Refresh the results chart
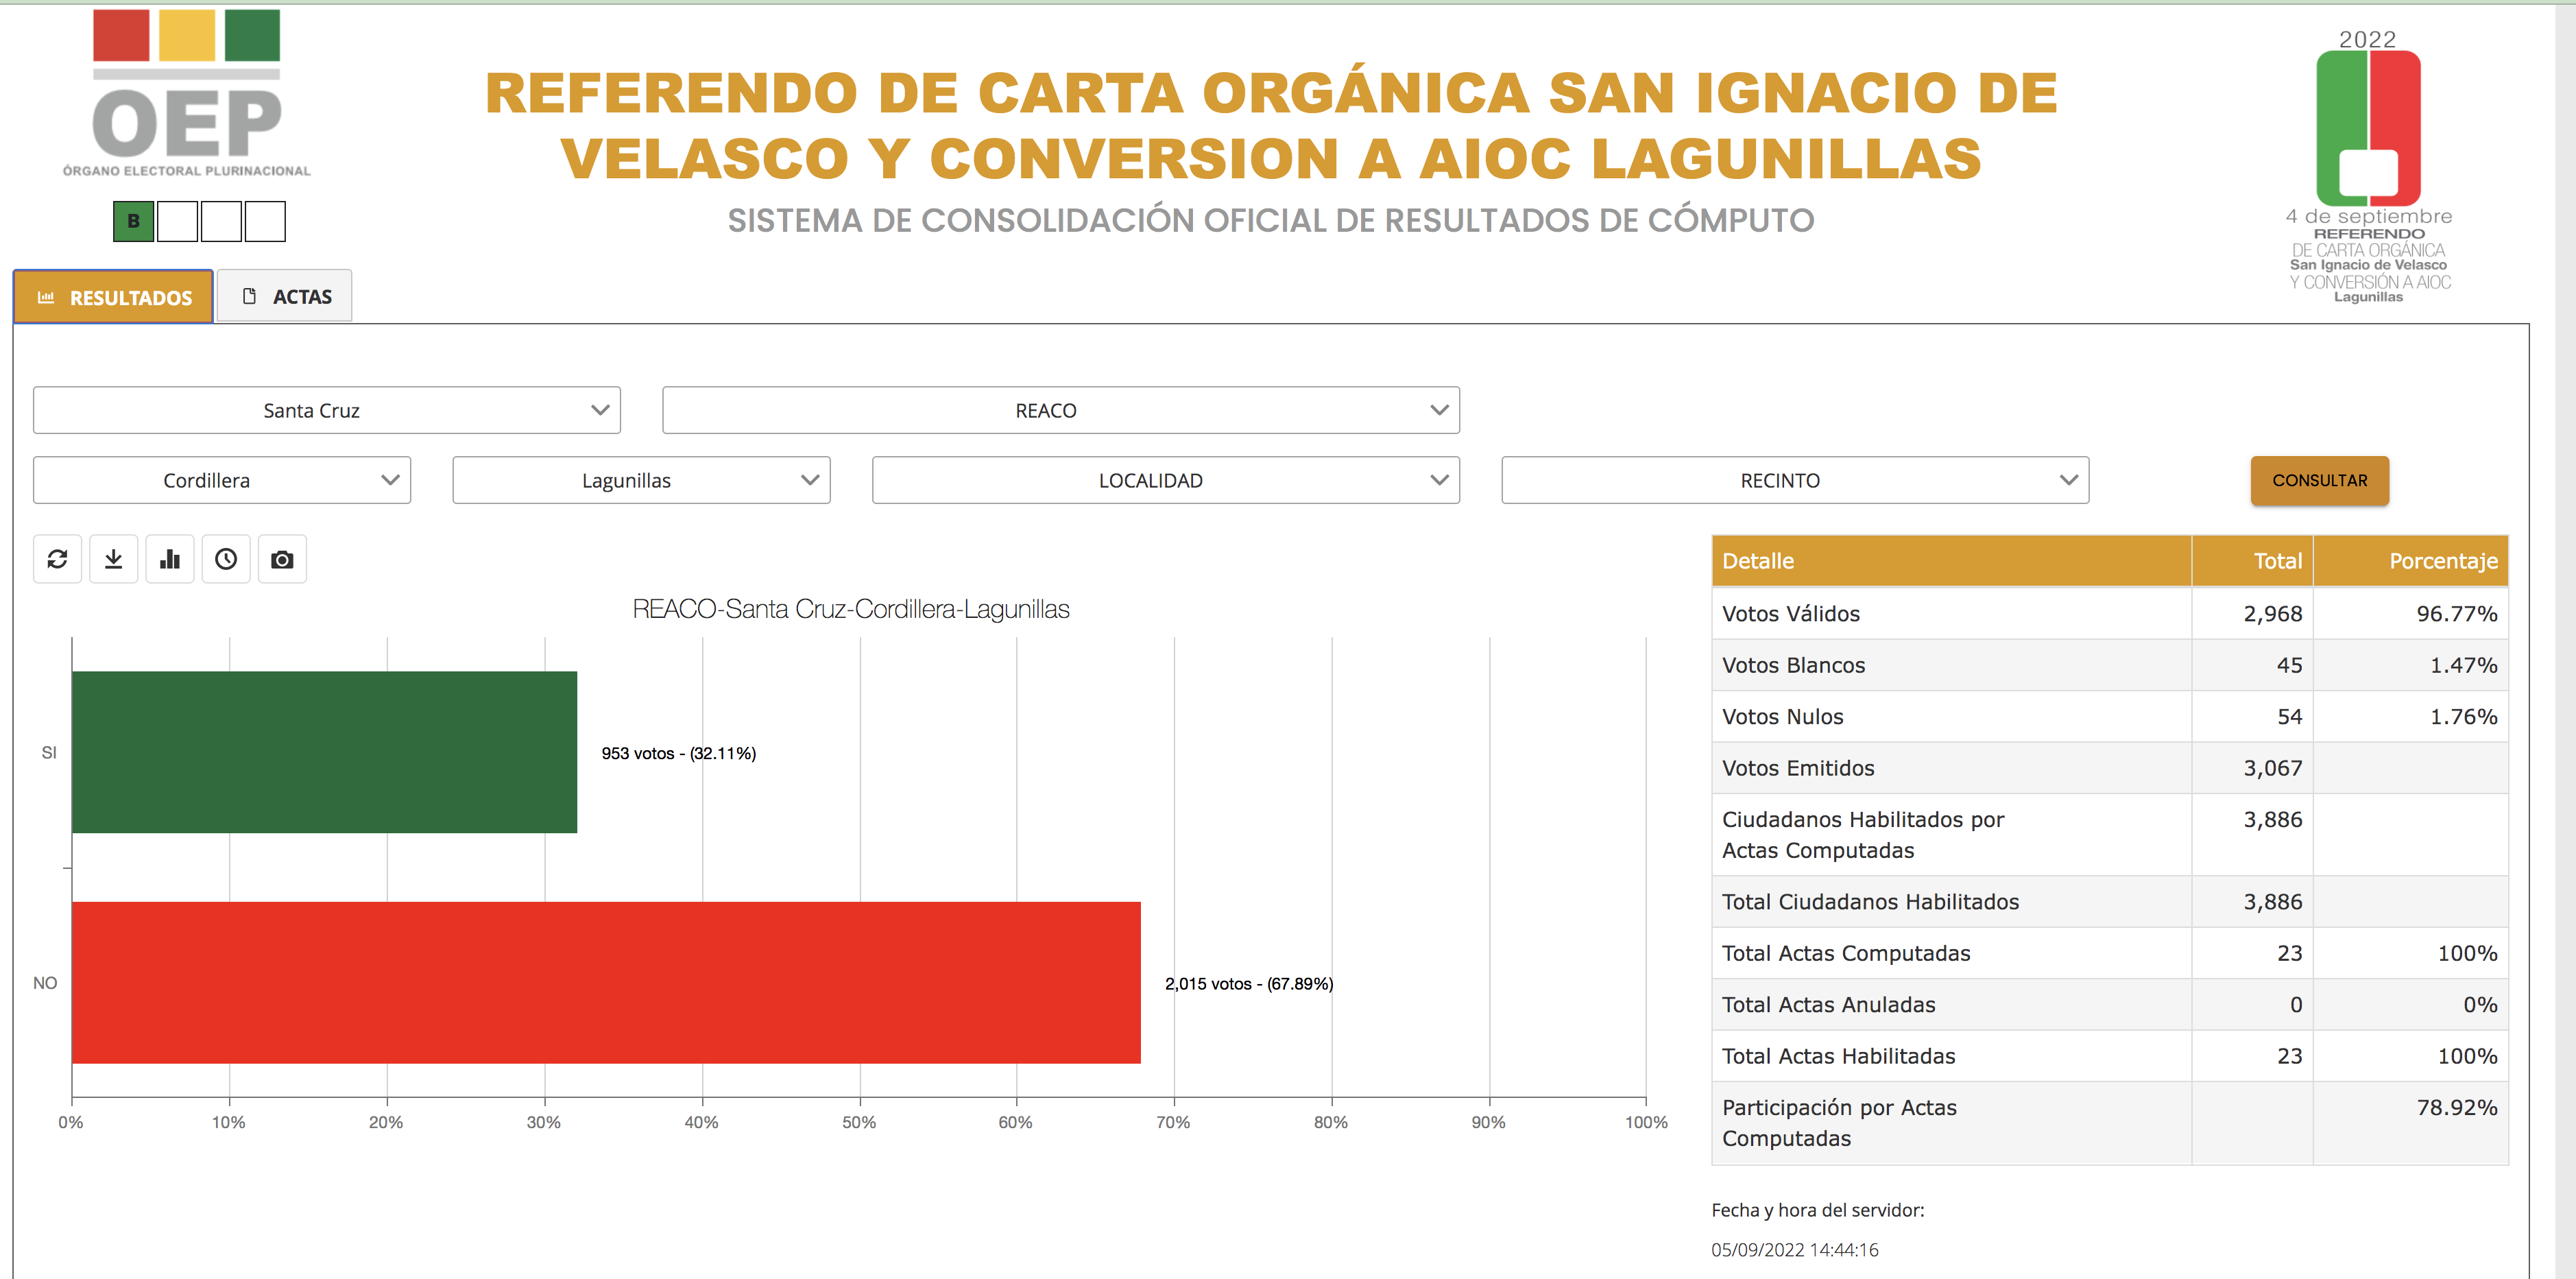Screen dimensions: 2576x1279 [57, 559]
